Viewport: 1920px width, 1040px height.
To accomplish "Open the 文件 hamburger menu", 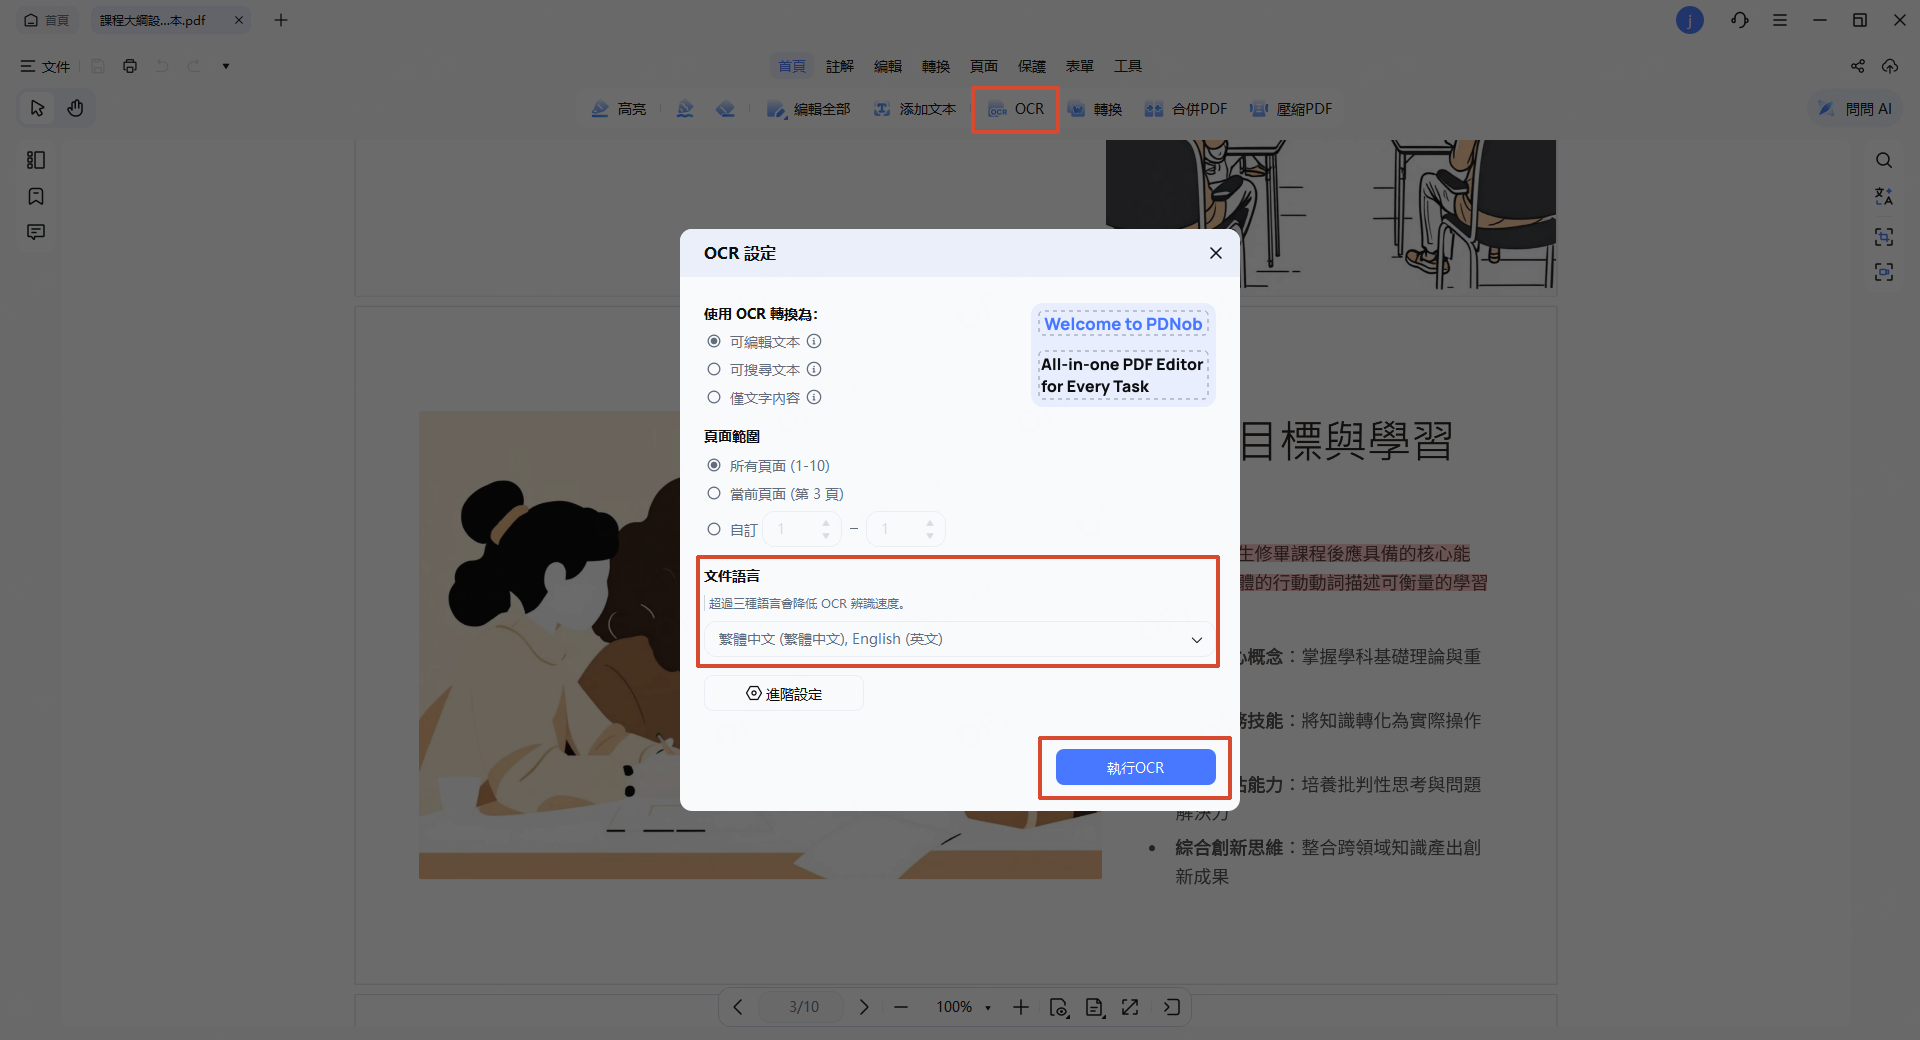I will pyautogui.click(x=45, y=66).
